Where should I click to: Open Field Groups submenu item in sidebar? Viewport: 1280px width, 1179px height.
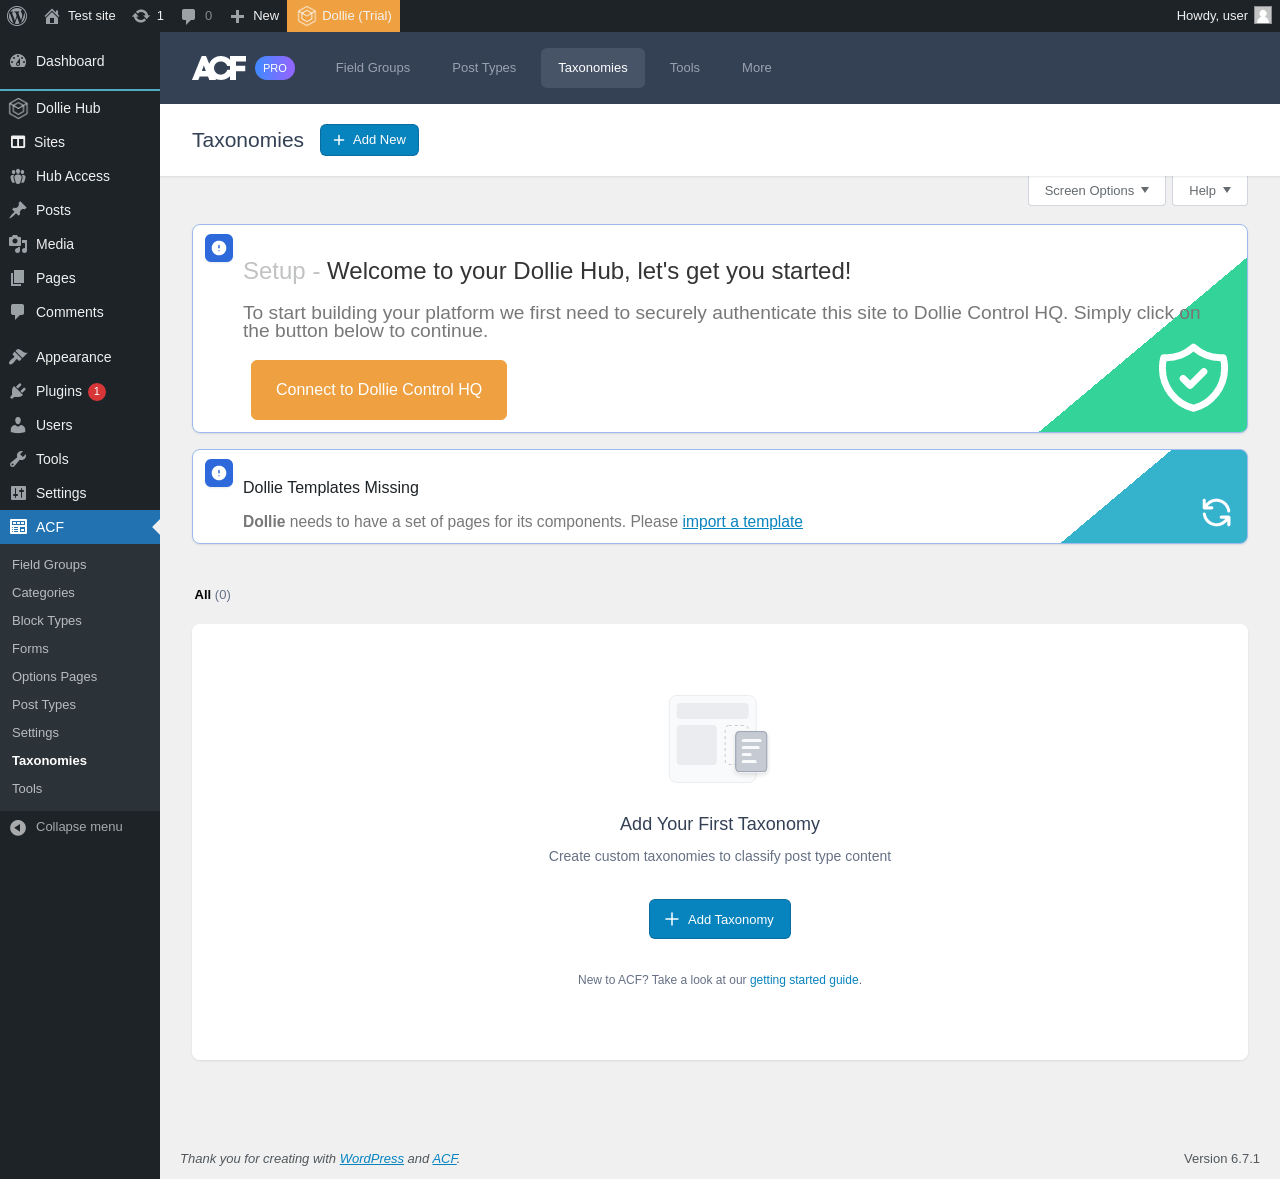tap(80, 565)
